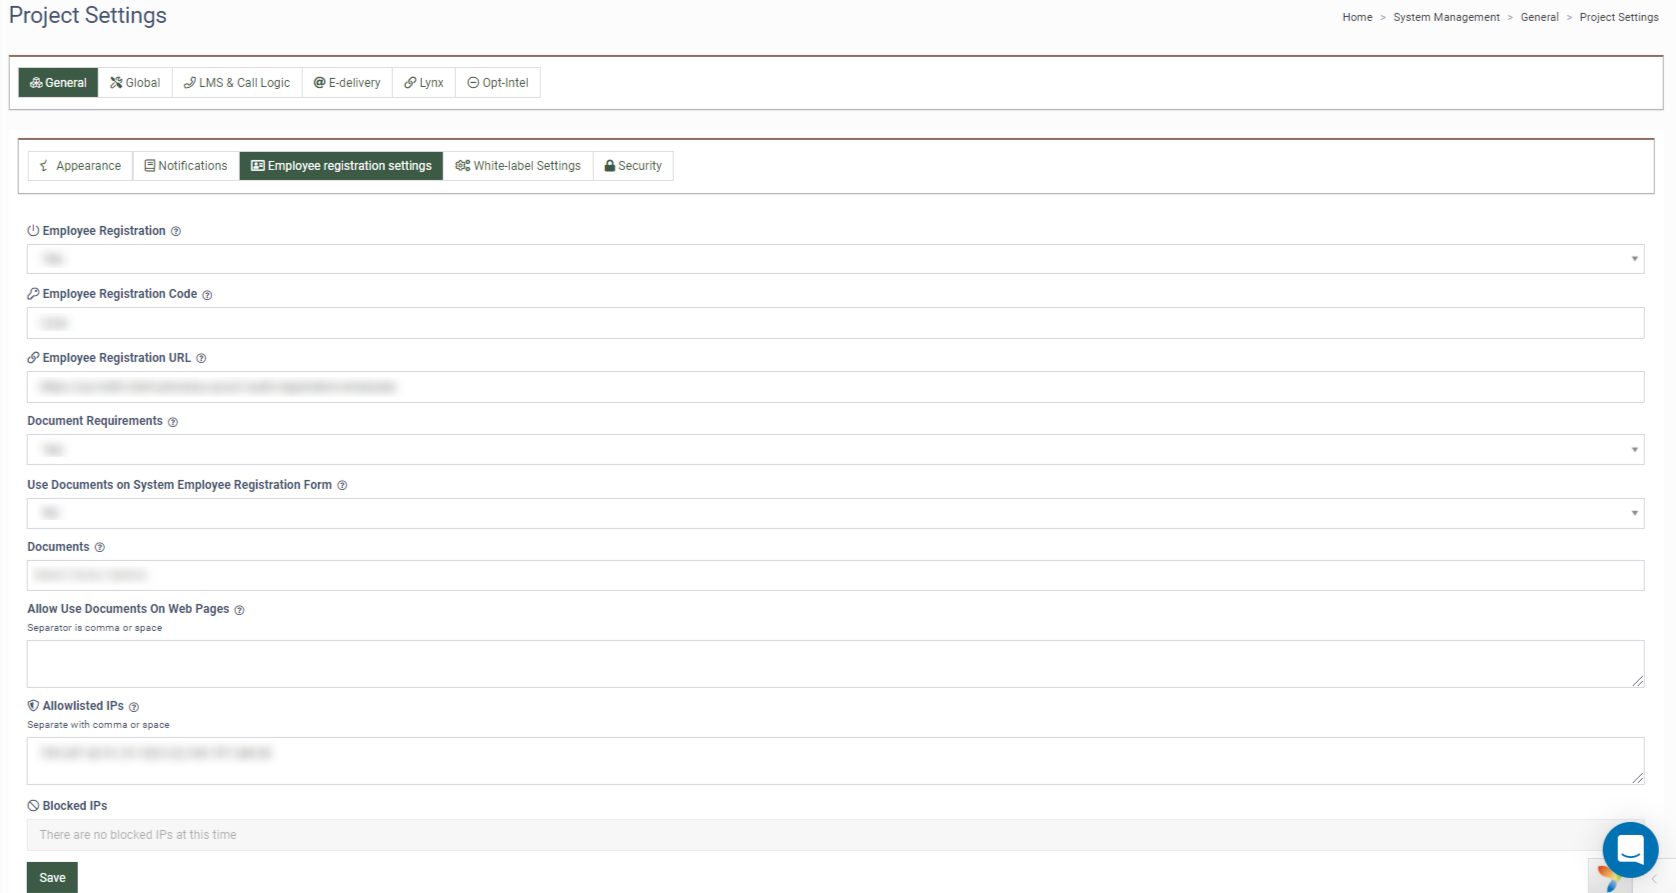The image size is (1676, 893).
Task: Click into Allow Use Documents On Web Pages textarea
Action: pos(835,664)
